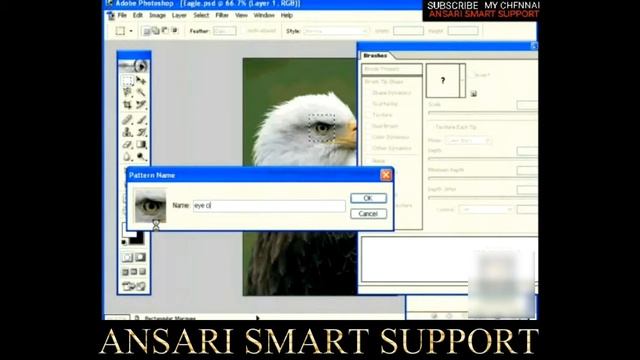The image size is (640, 360).
Task: Create new brush preset icon in Brushes palette
Action: pyautogui.click(x=473, y=94)
